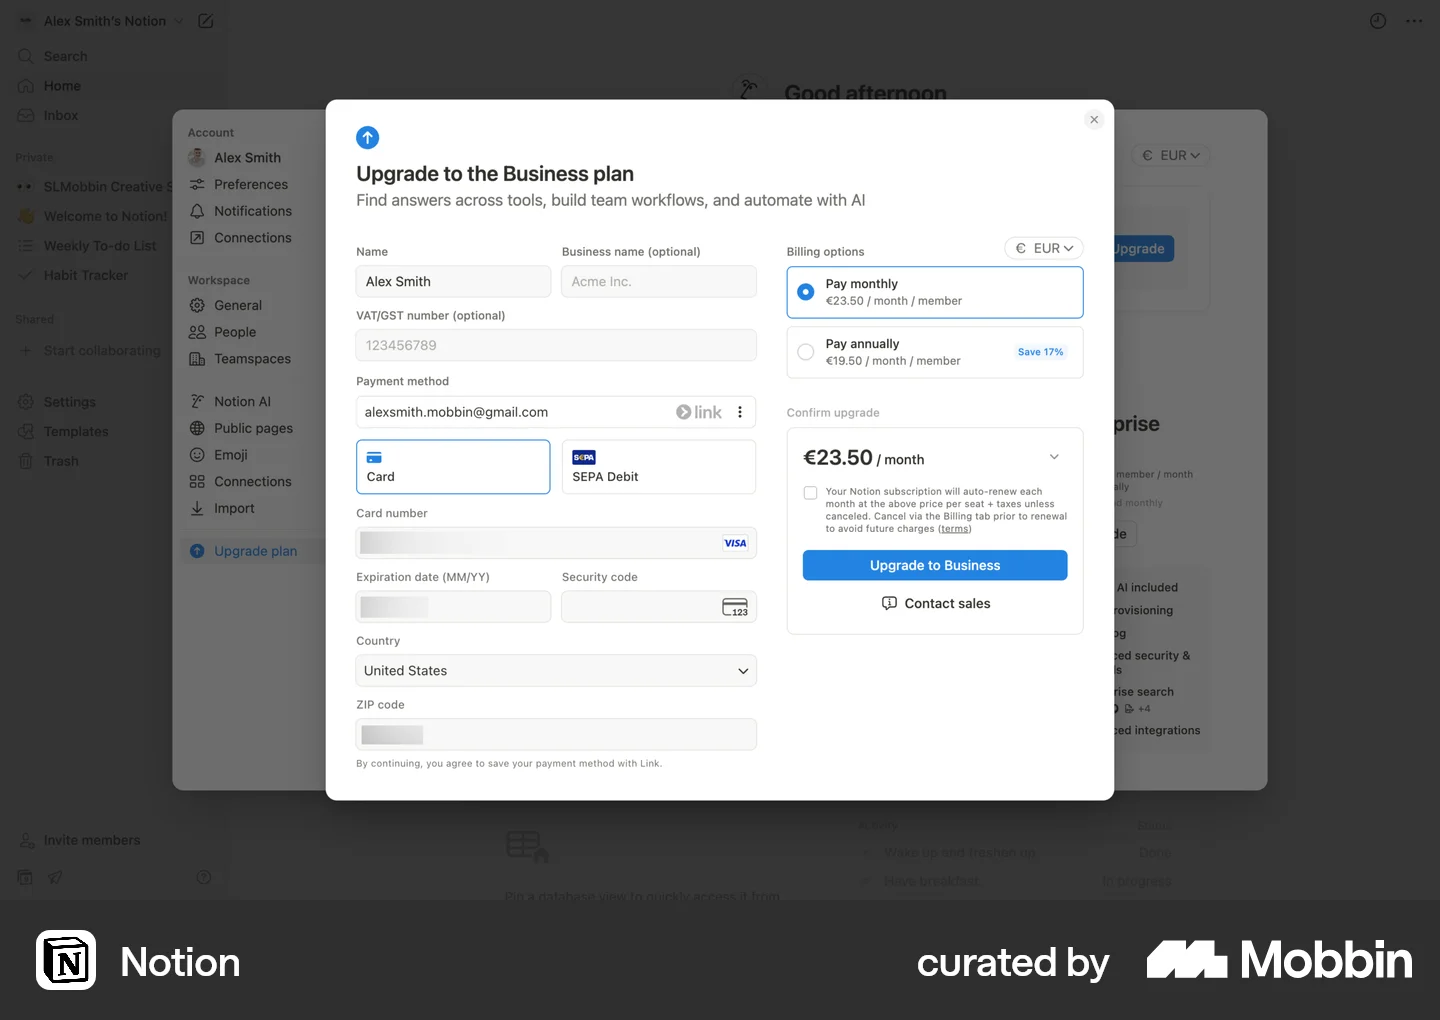The height and width of the screenshot is (1020, 1440).
Task: Click the General settings gear icon
Action: point(197,305)
